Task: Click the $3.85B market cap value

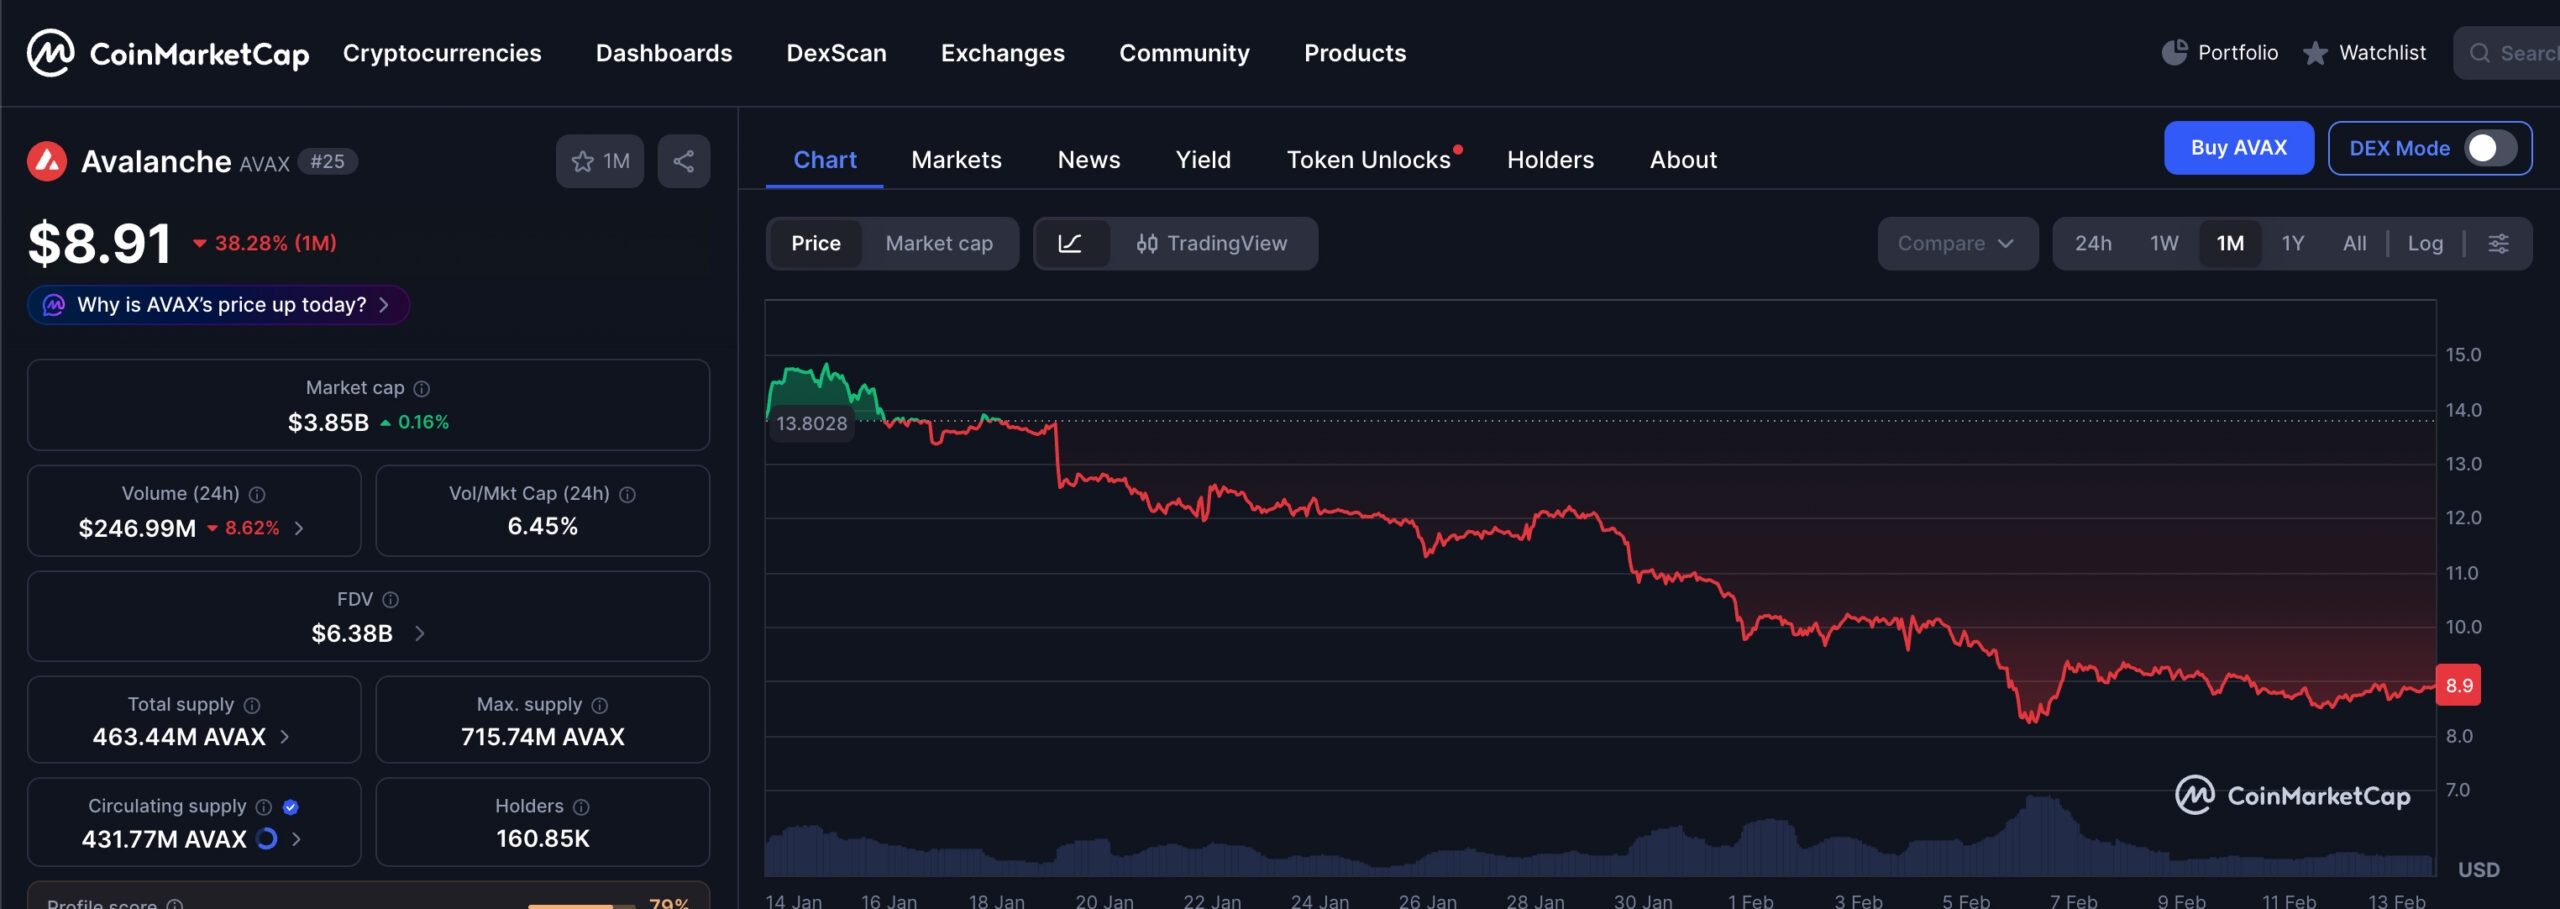Action: (x=328, y=423)
